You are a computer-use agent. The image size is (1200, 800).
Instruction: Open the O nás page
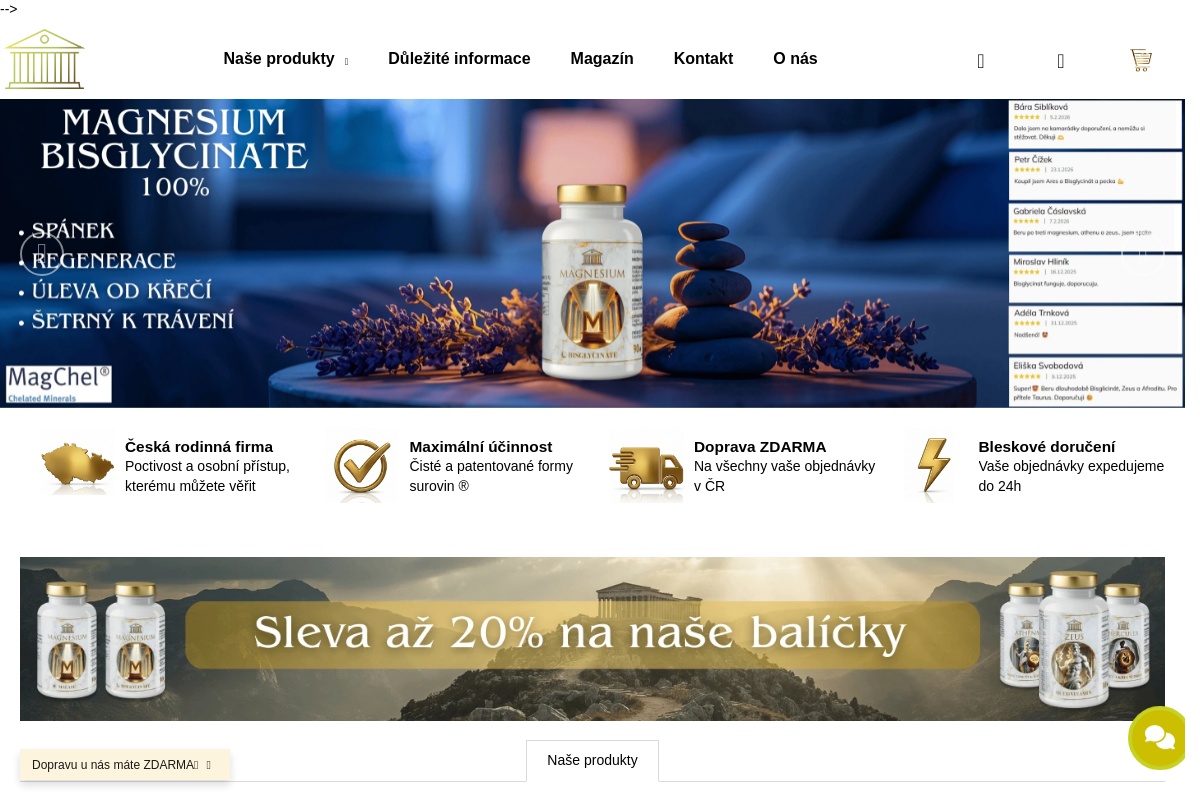pos(795,59)
